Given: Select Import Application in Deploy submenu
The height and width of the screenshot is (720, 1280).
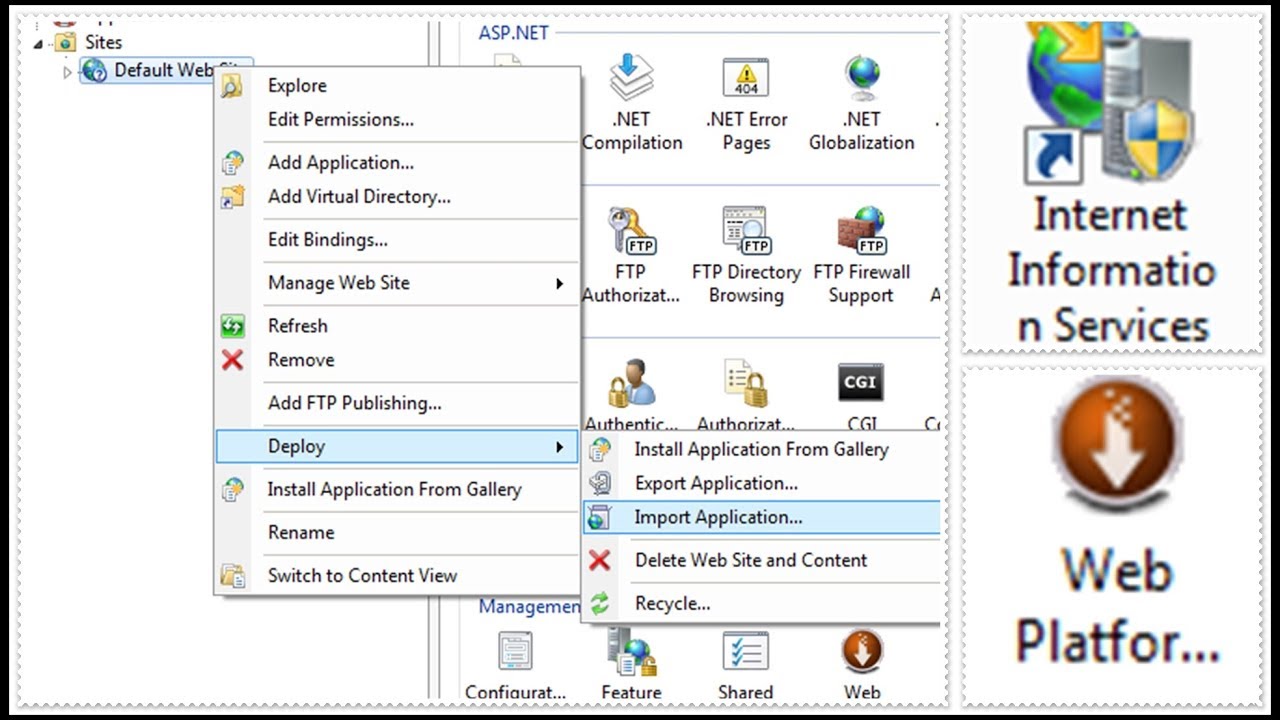Looking at the screenshot, I should point(762,518).
